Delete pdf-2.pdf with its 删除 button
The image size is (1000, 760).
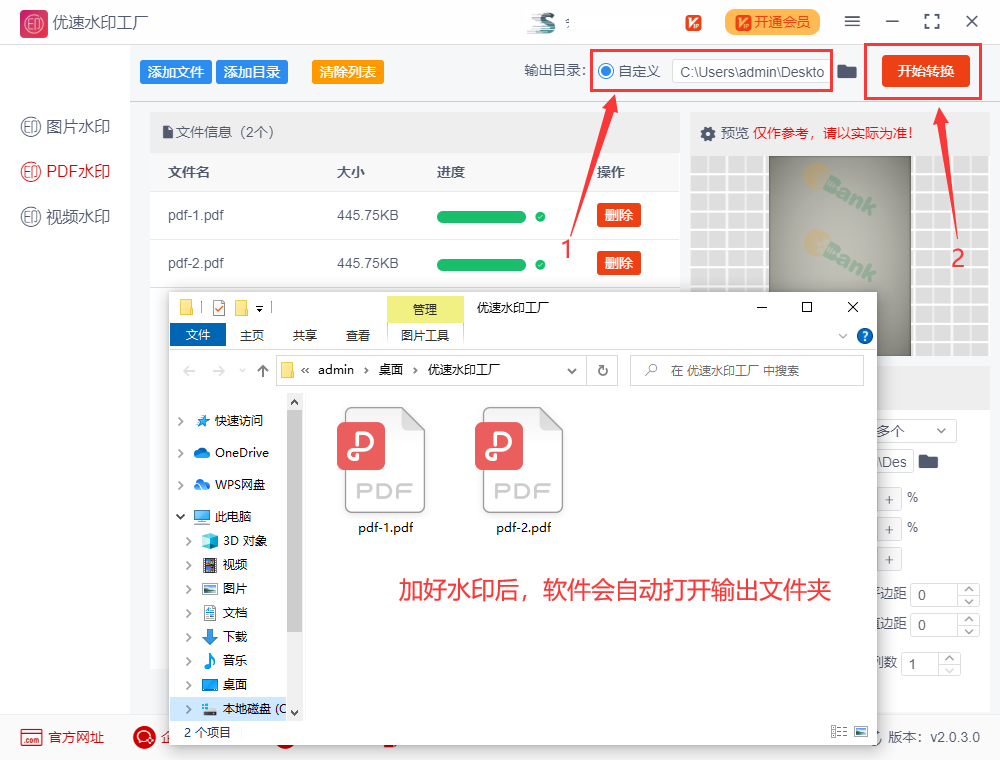coord(619,263)
